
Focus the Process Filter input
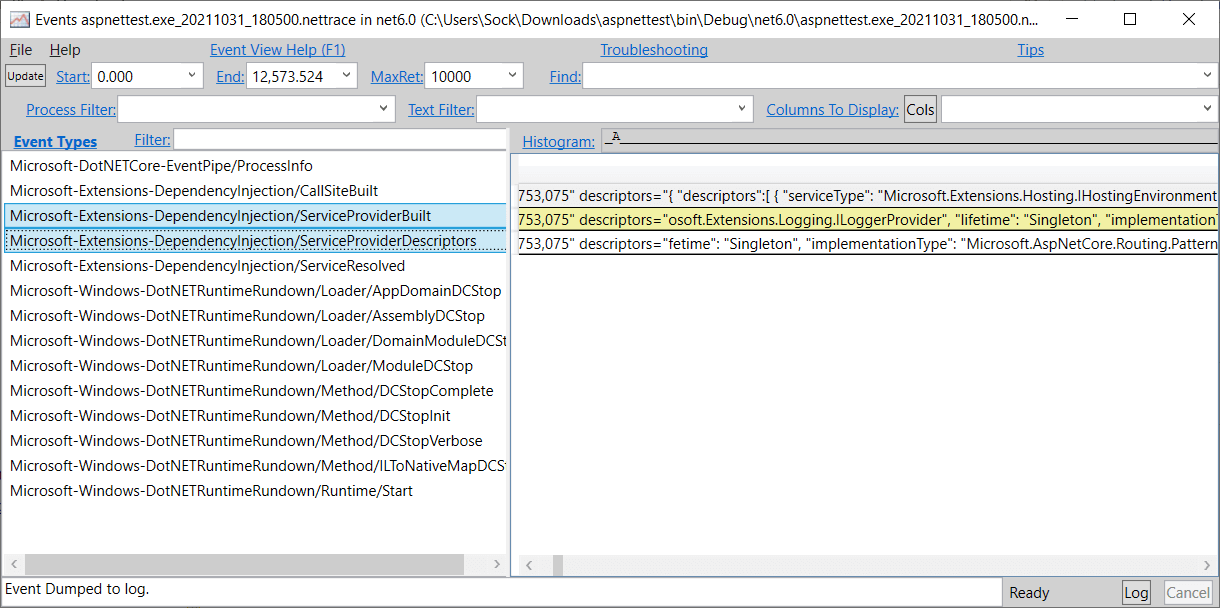[247, 110]
